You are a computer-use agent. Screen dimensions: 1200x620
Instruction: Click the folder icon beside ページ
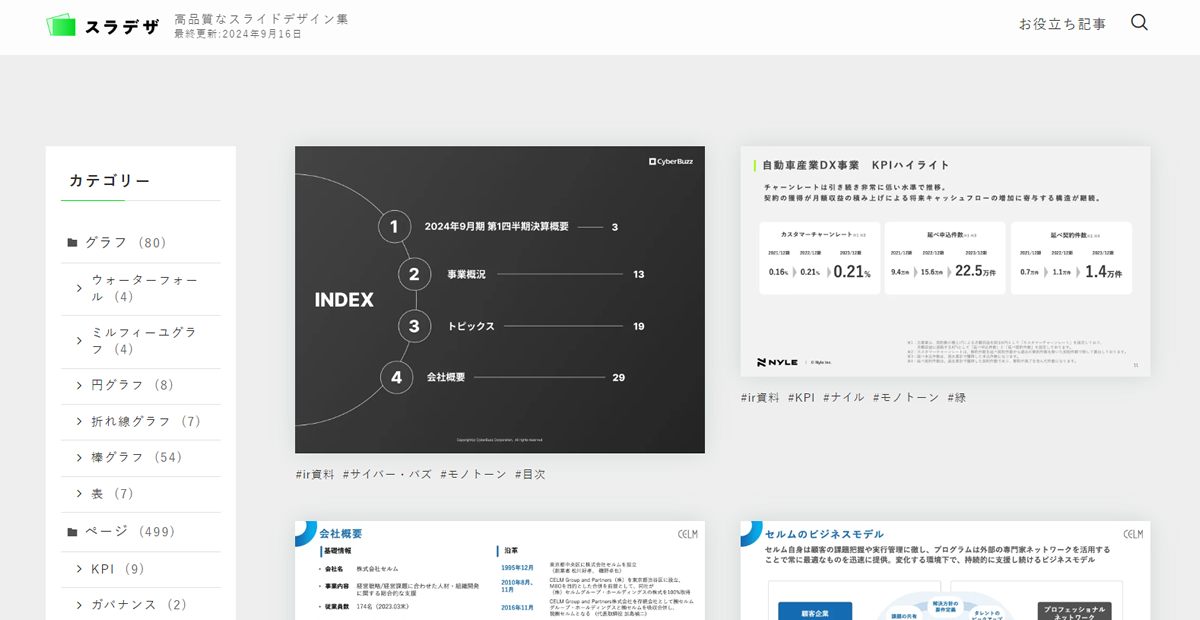72,532
